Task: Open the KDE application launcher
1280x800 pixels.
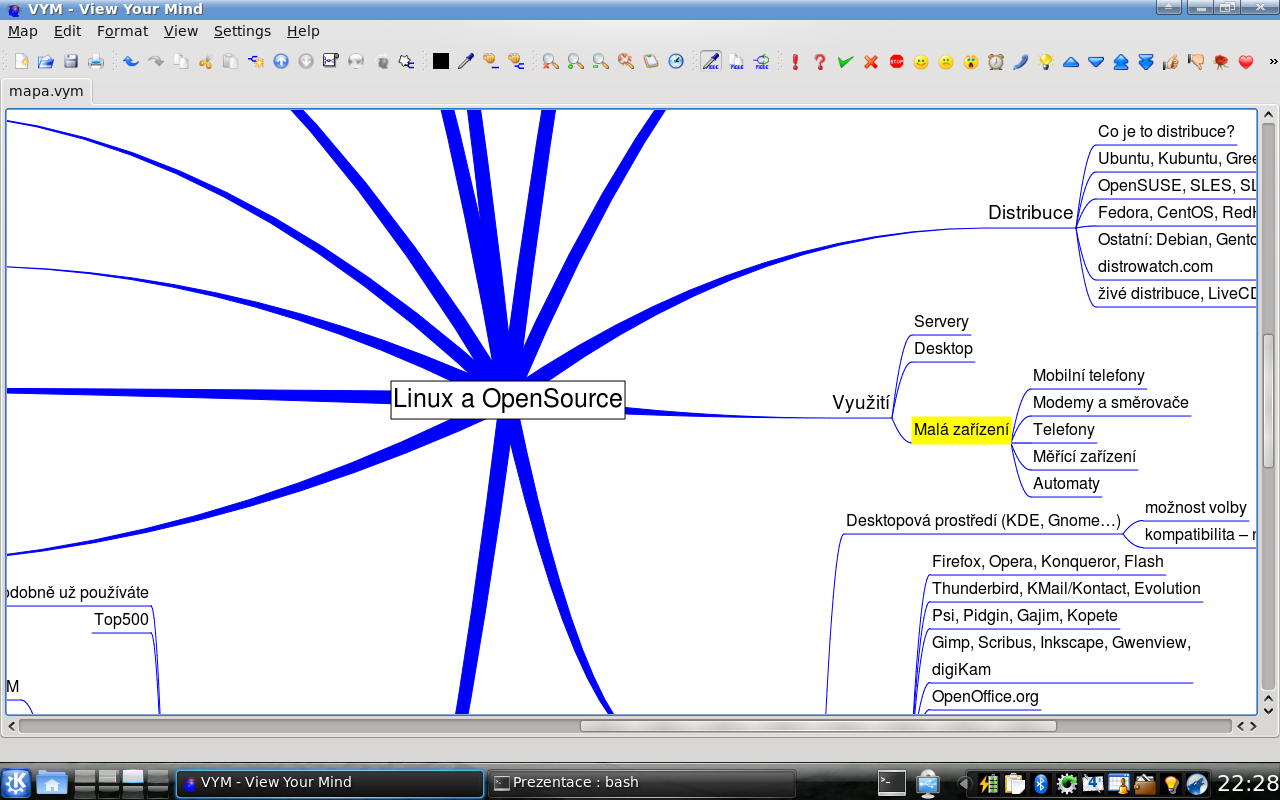Action: [x=16, y=783]
